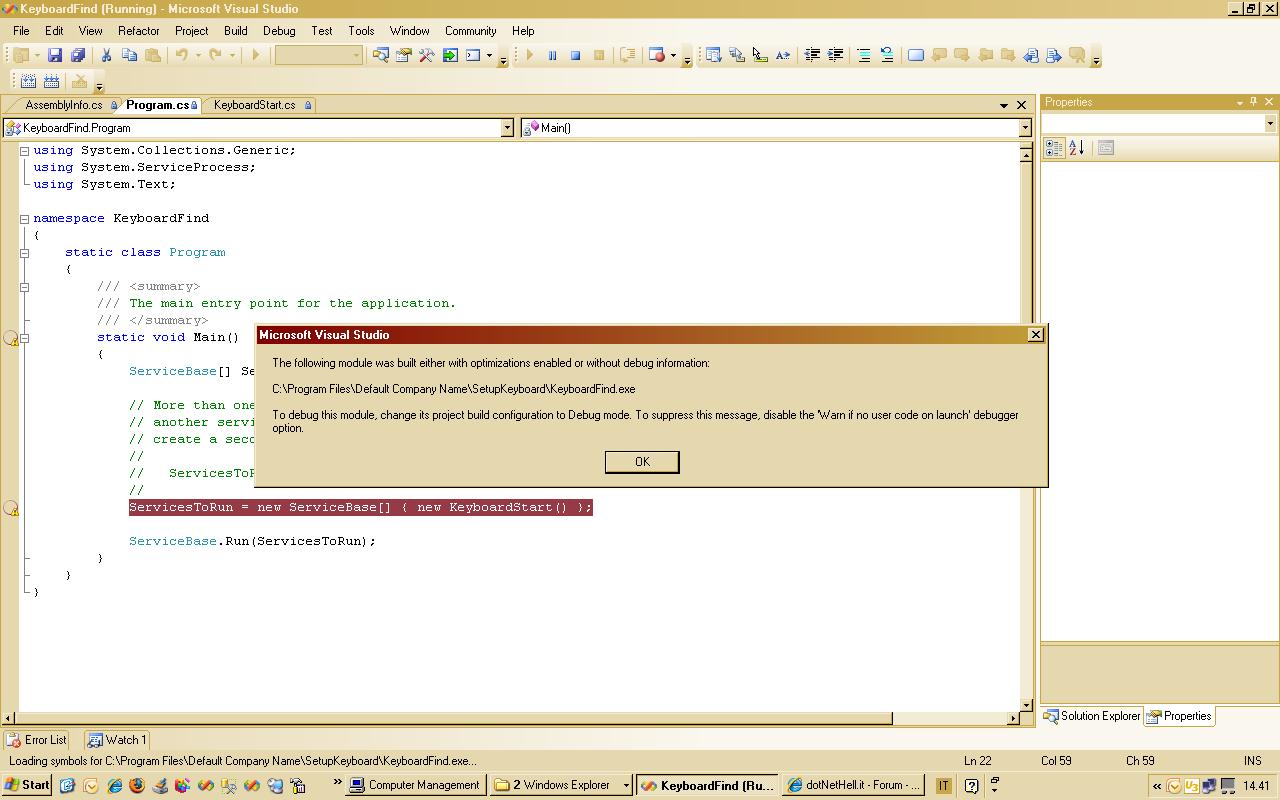
Task: Click the Continue debugging play icon
Action: pyautogui.click(x=529, y=55)
